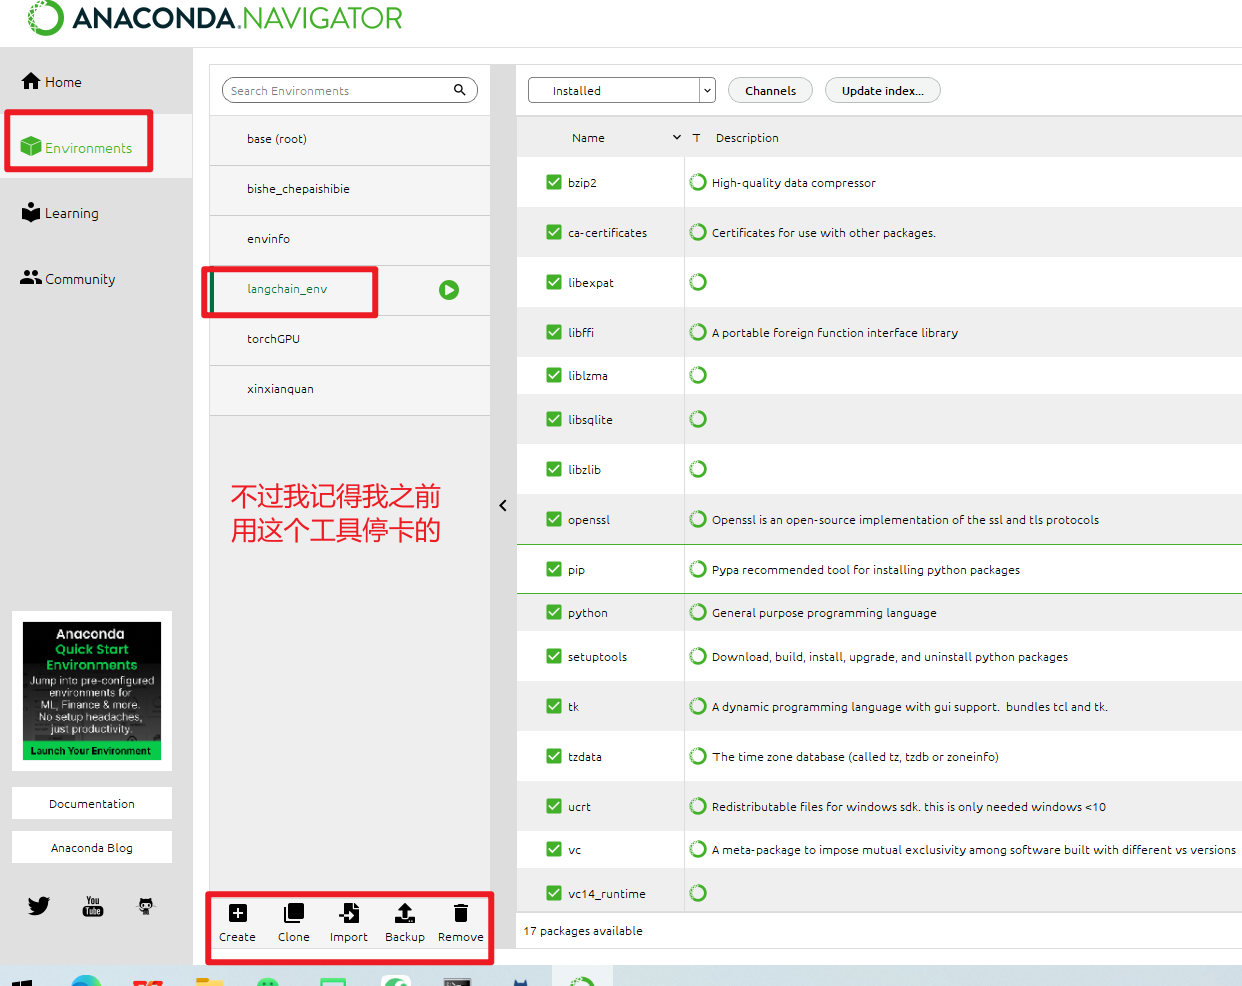Open the Environments section
Viewport: 1242px width, 986px height.
coord(77,147)
